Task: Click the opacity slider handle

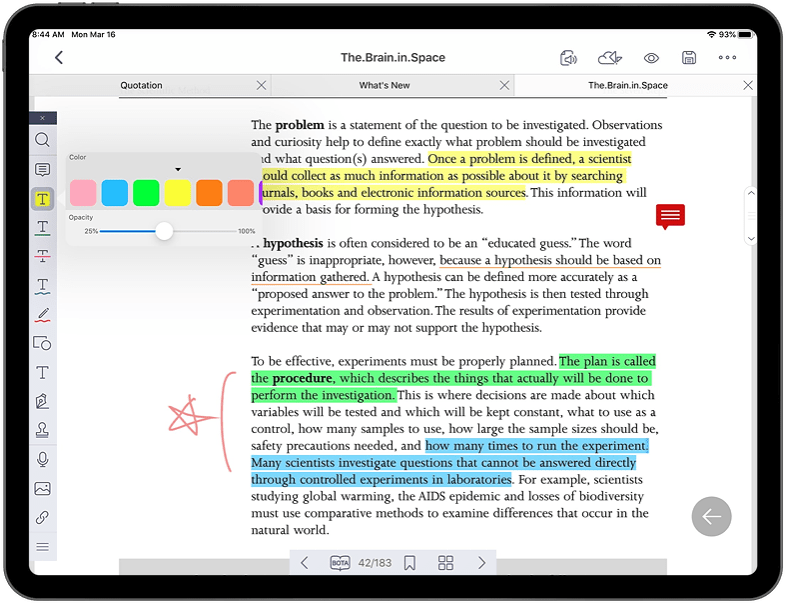Action: (164, 231)
